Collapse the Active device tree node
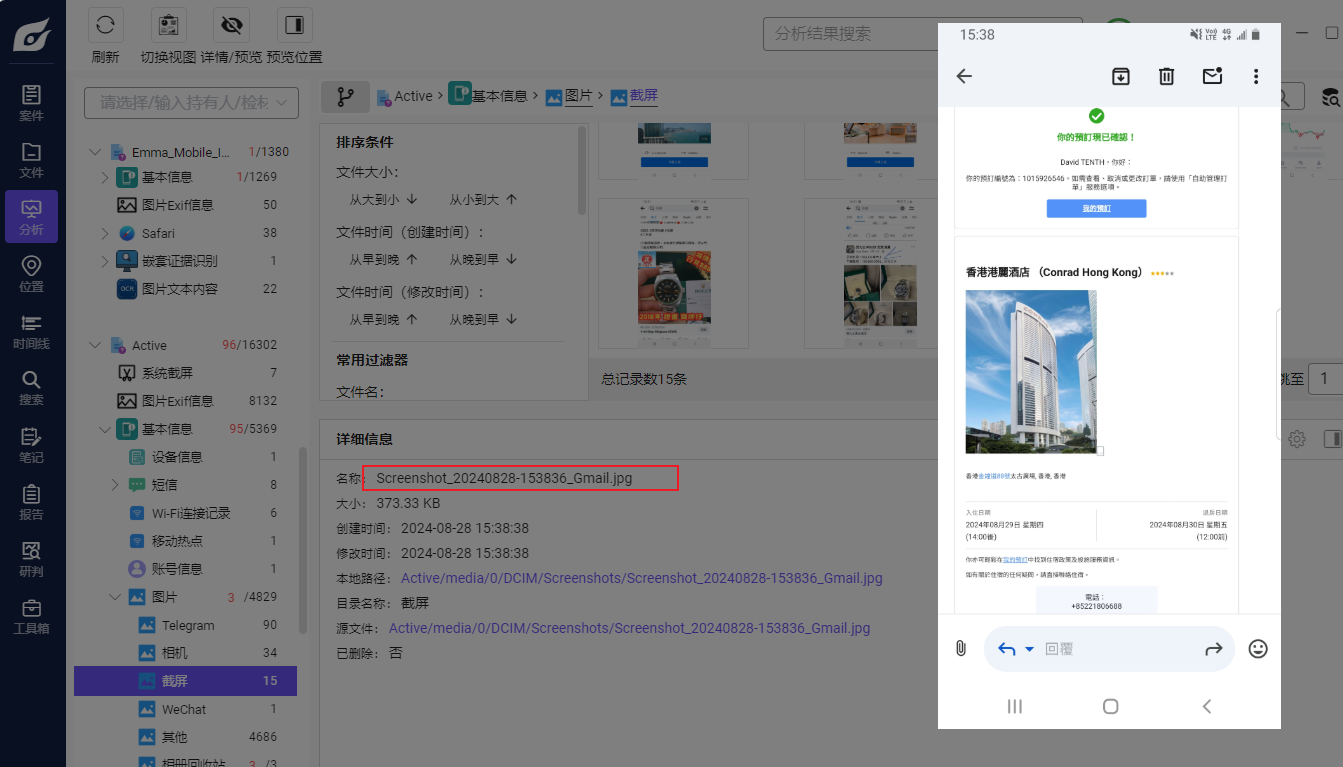Image resolution: width=1343 pixels, height=767 pixels. 95,345
